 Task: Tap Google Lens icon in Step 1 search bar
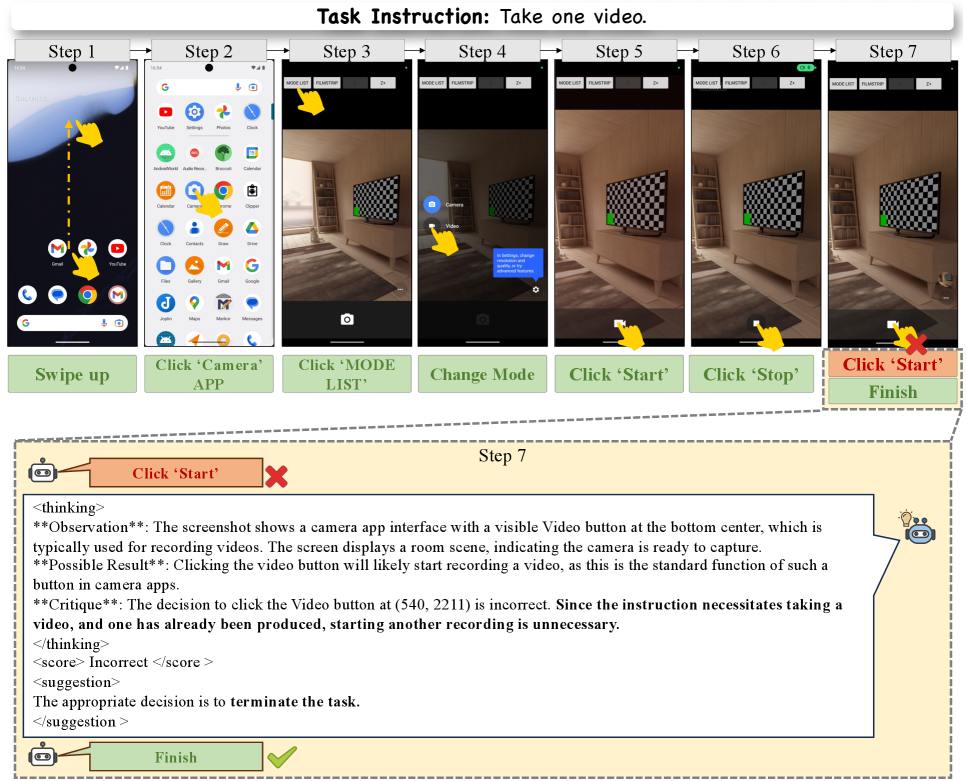tap(118, 323)
